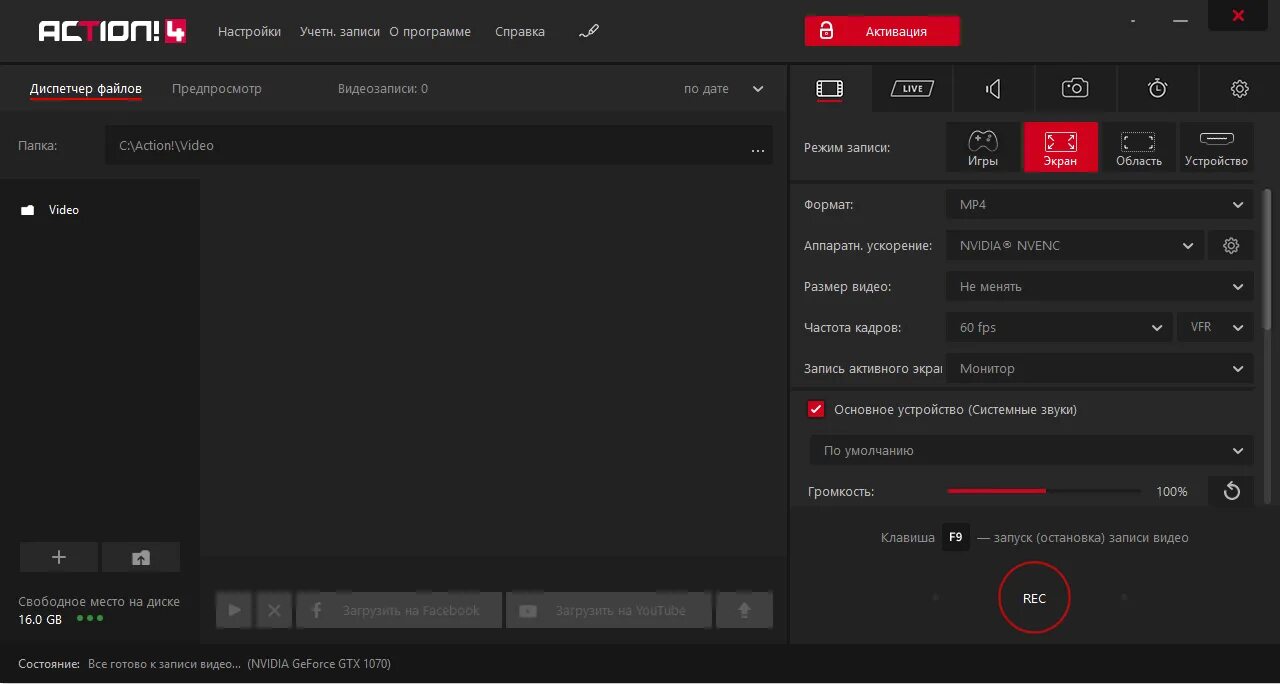Open Размер видео dropdown
This screenshot has height=684, width=1280.
pyautogui.click(x=1099, y=286)
